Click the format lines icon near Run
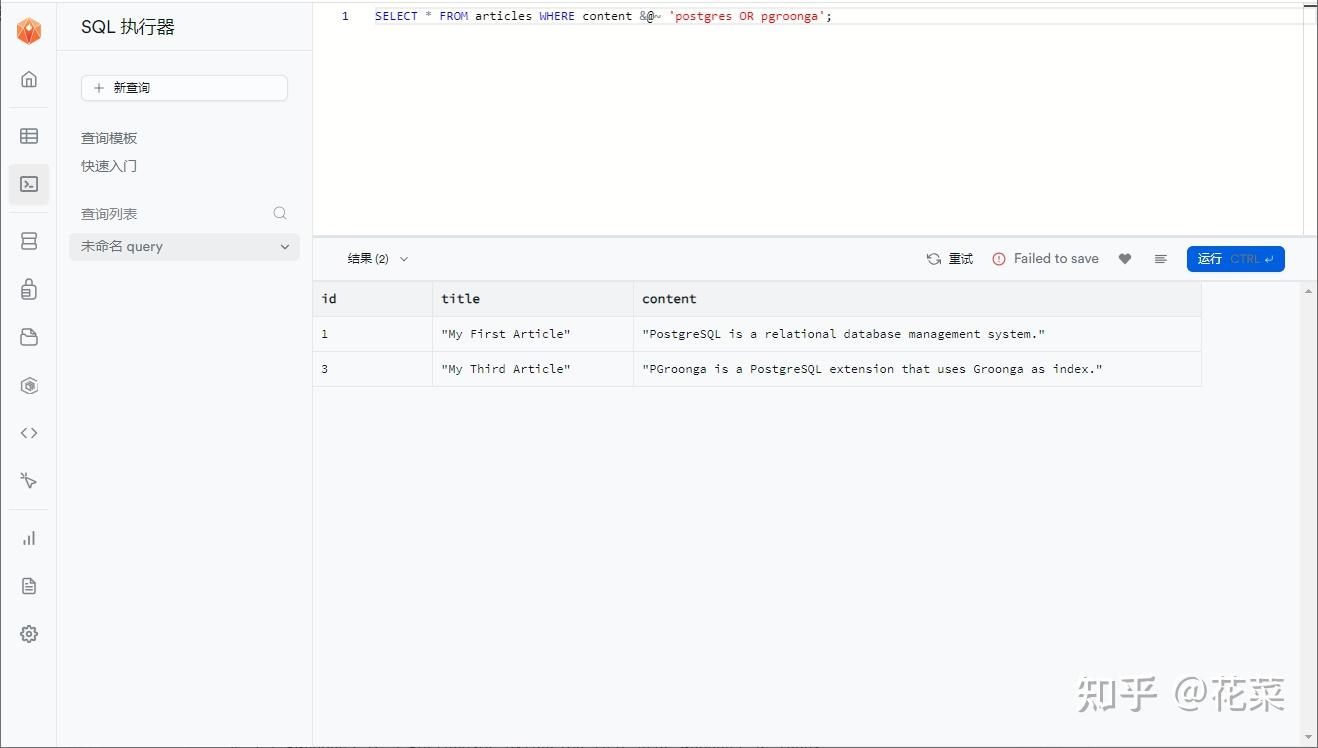The height and width of the screenshot is (748, 1318). 1160,259
